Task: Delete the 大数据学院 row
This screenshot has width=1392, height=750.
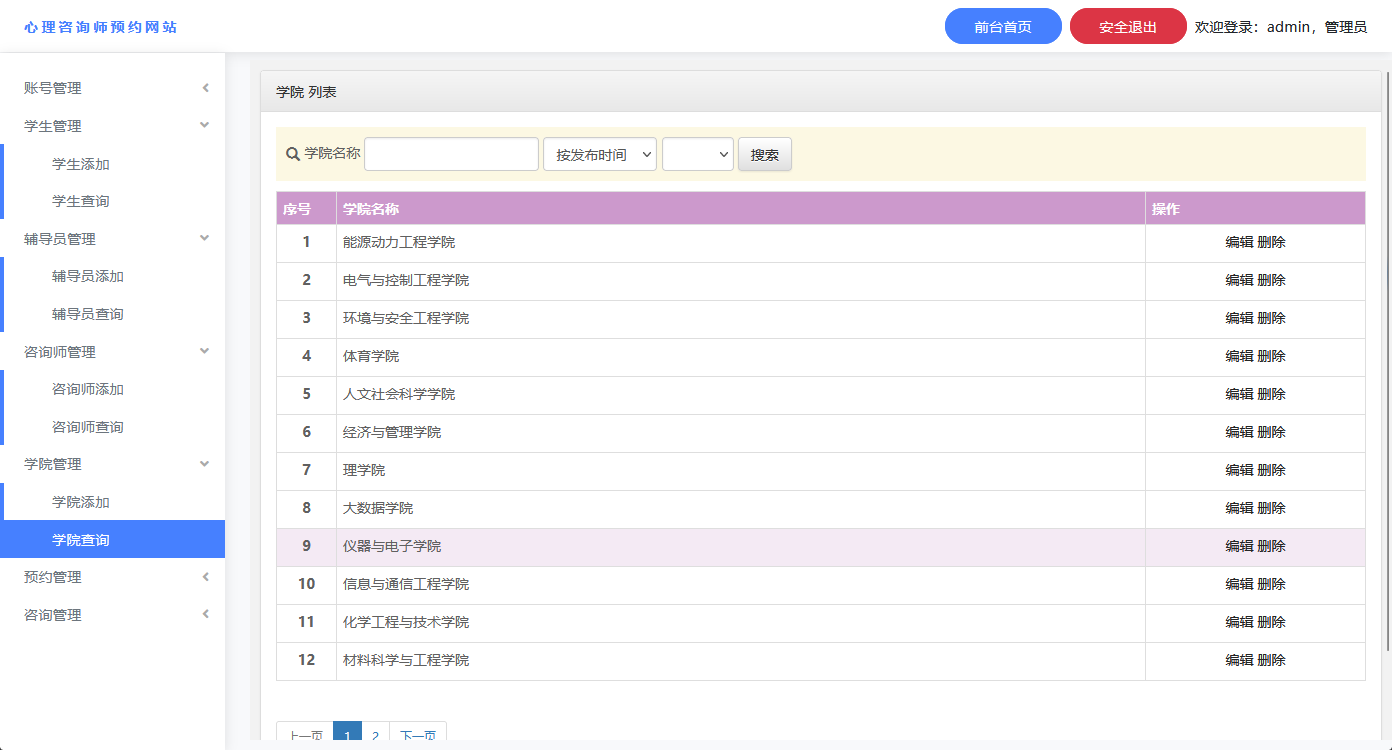Action: 1271,508
